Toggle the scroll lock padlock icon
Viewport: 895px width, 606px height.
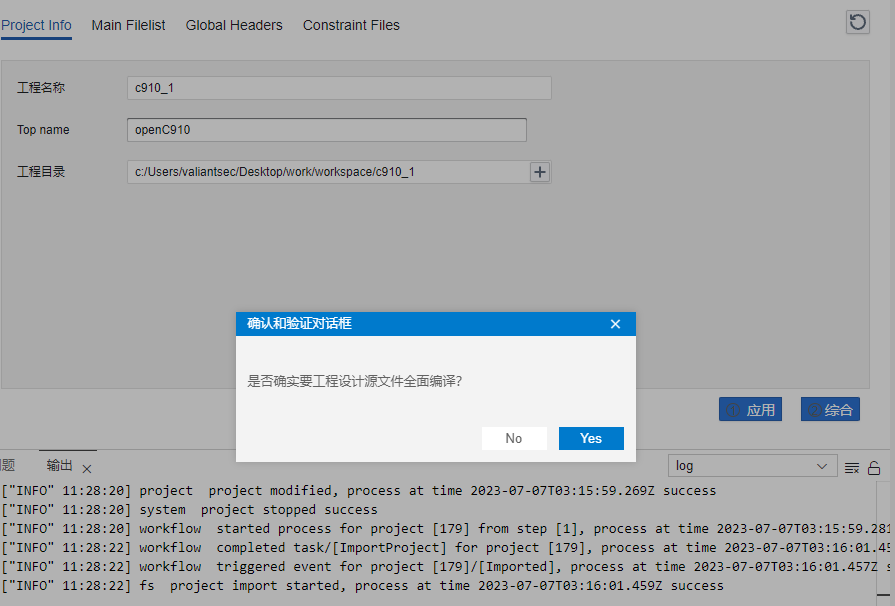point(874,467)
